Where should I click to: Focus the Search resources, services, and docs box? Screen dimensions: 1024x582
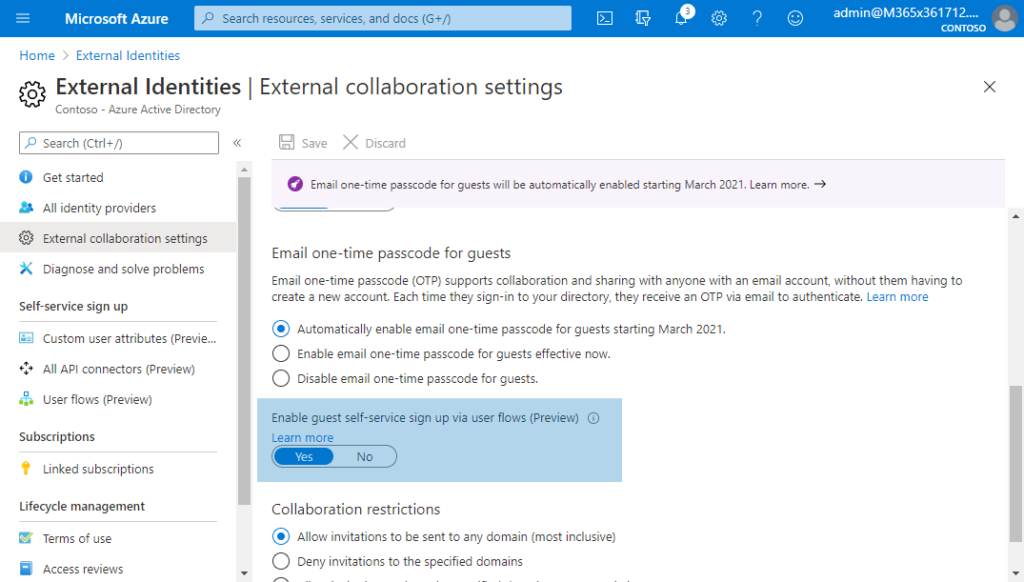point(383,18)
